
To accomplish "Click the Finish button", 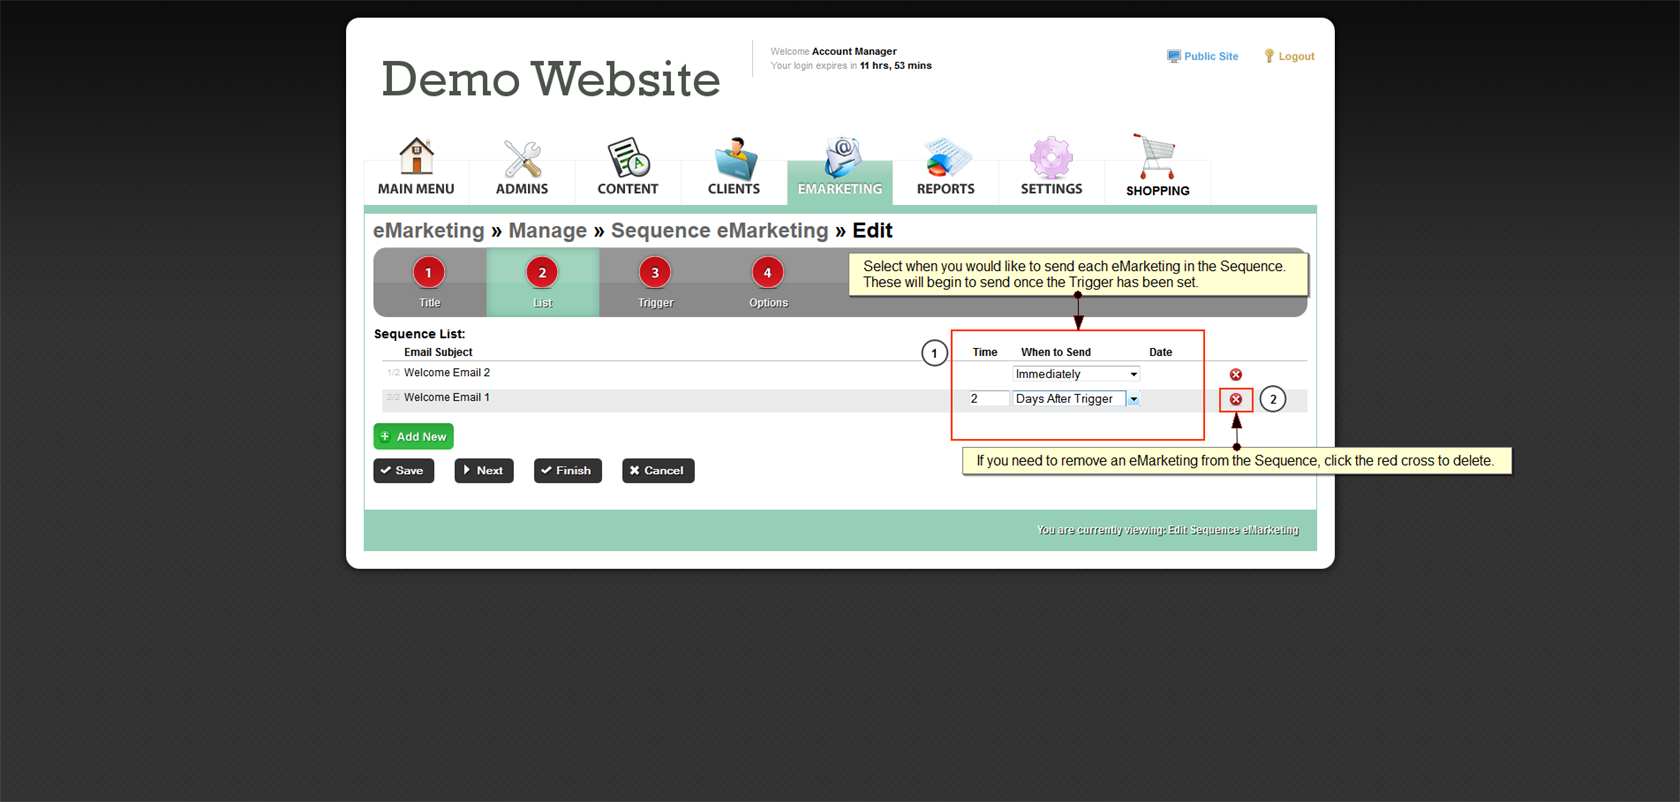I will pos(567,471).
